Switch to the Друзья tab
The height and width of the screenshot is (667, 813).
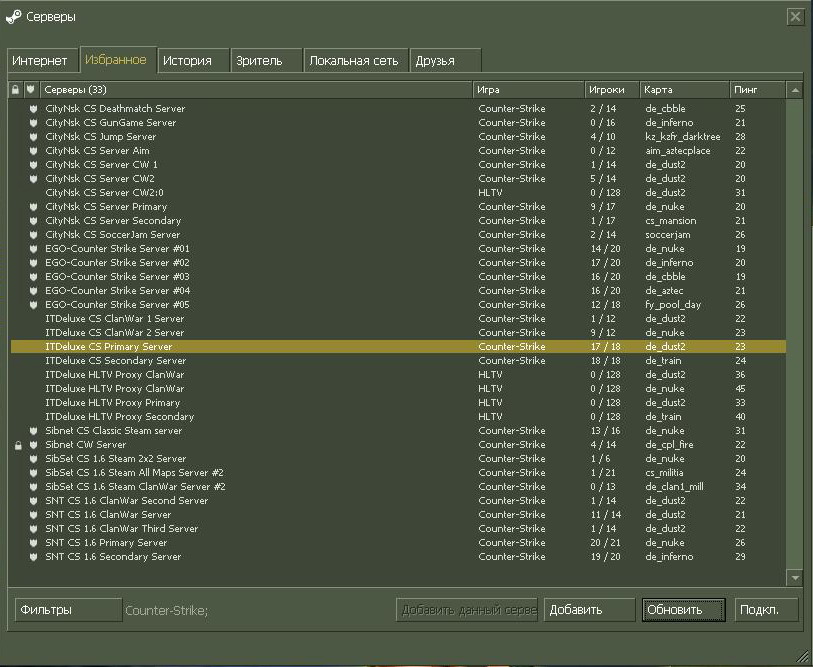tap(445, 61)
